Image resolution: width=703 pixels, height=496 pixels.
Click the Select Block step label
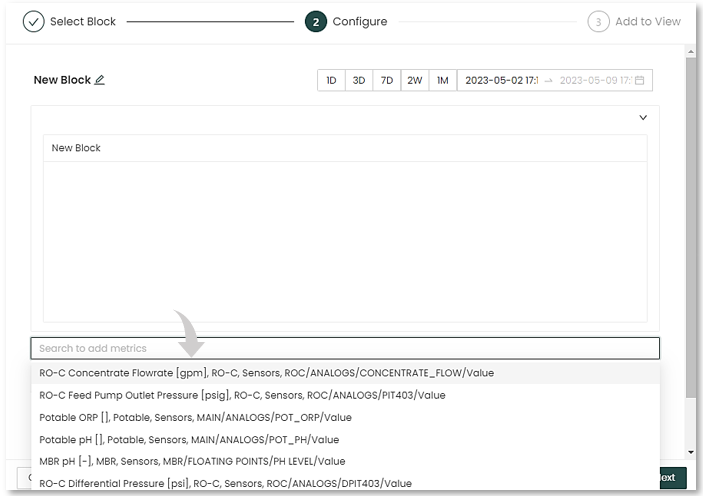82,22
